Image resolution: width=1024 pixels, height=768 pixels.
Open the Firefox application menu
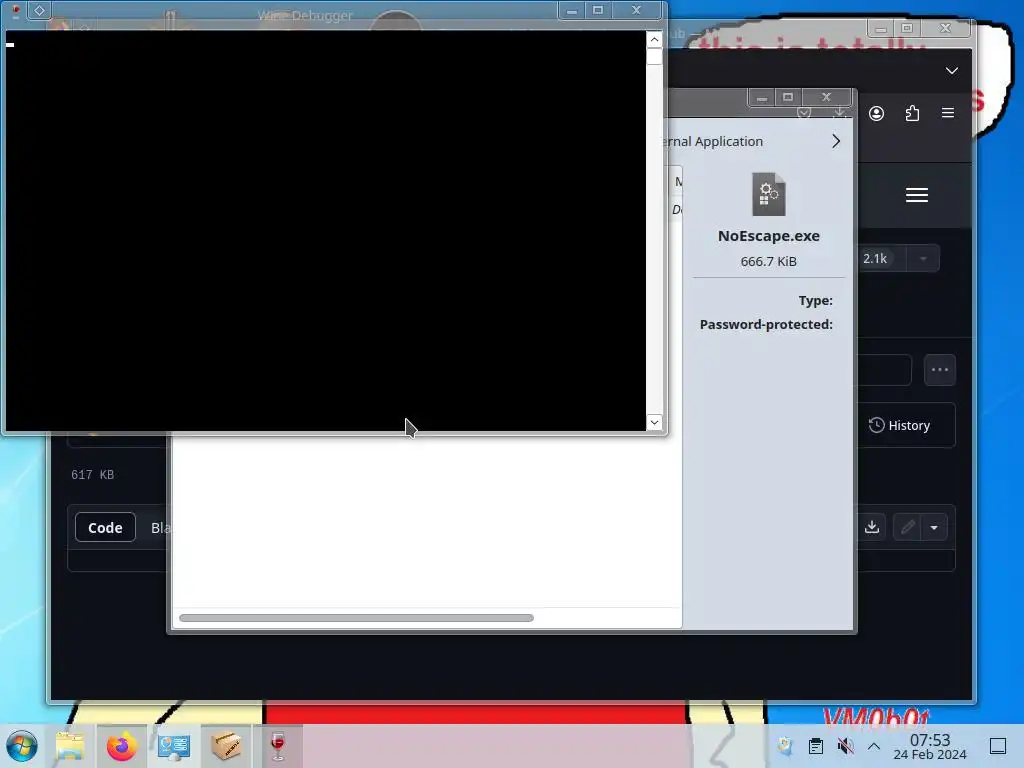[948, 113]
